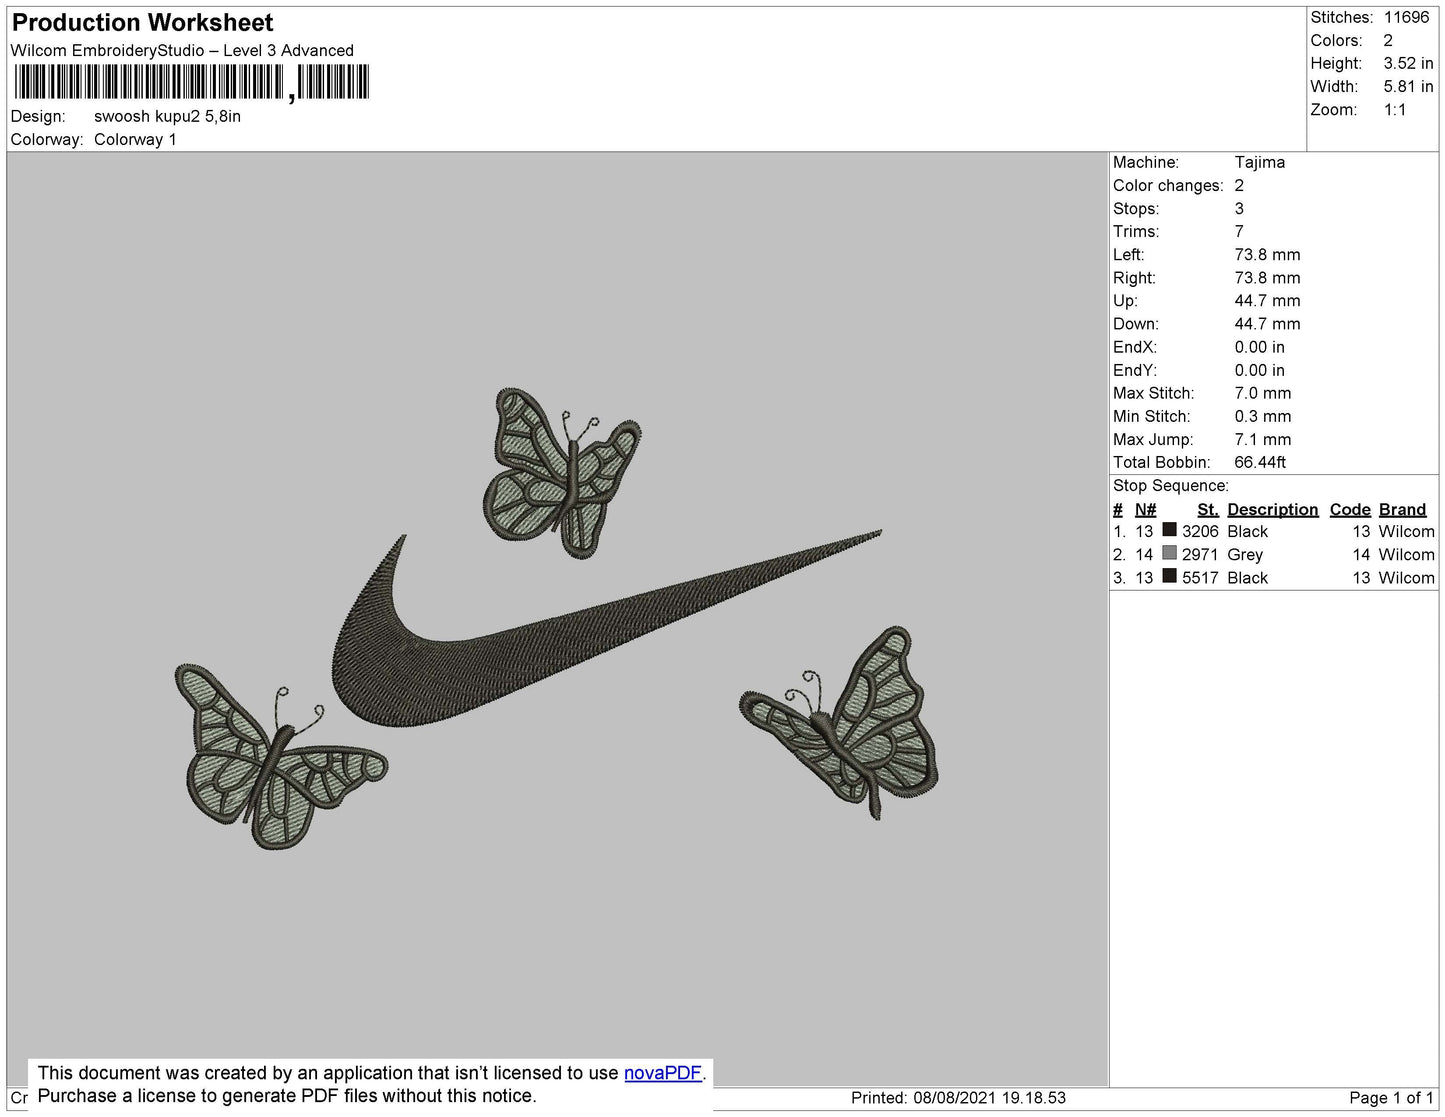Click the Total Bobbin value 66.44ft
The image size is (1445, 1117).
pos(1260,462)
